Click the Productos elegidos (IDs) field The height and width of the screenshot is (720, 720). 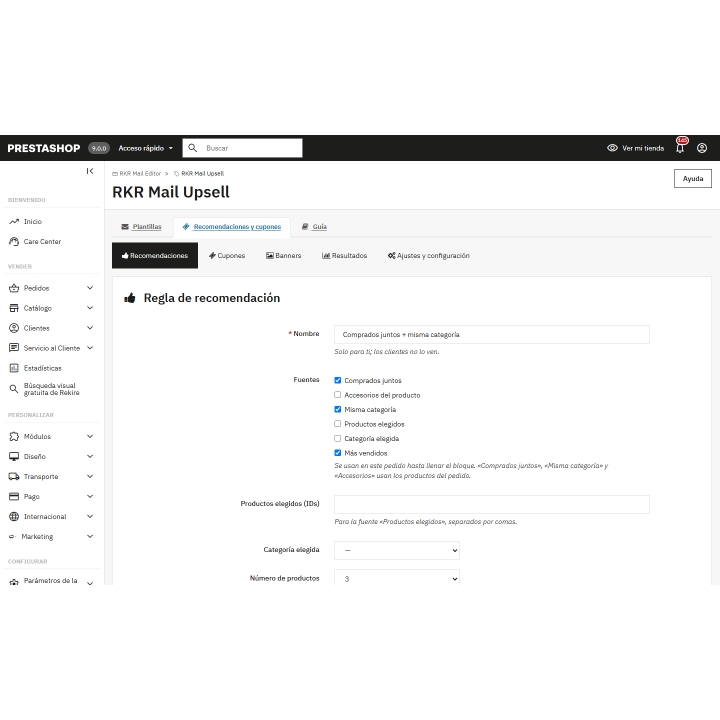point(492,504)
